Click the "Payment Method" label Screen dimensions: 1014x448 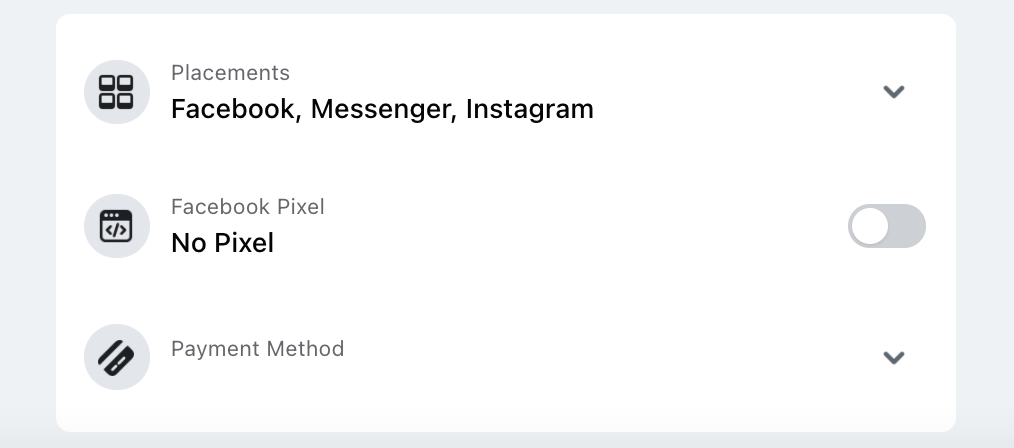(257, 349)
